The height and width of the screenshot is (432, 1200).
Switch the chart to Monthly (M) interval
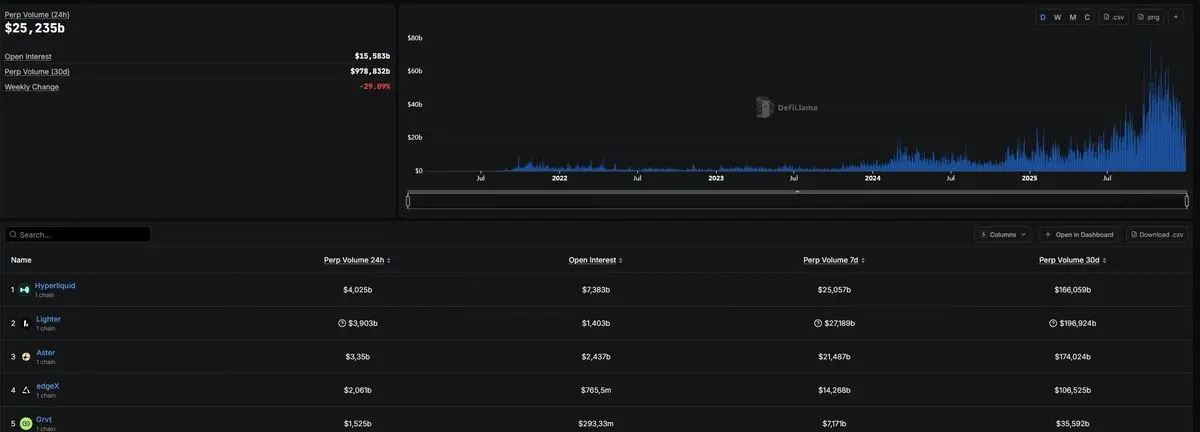(x=1072, y=17)
